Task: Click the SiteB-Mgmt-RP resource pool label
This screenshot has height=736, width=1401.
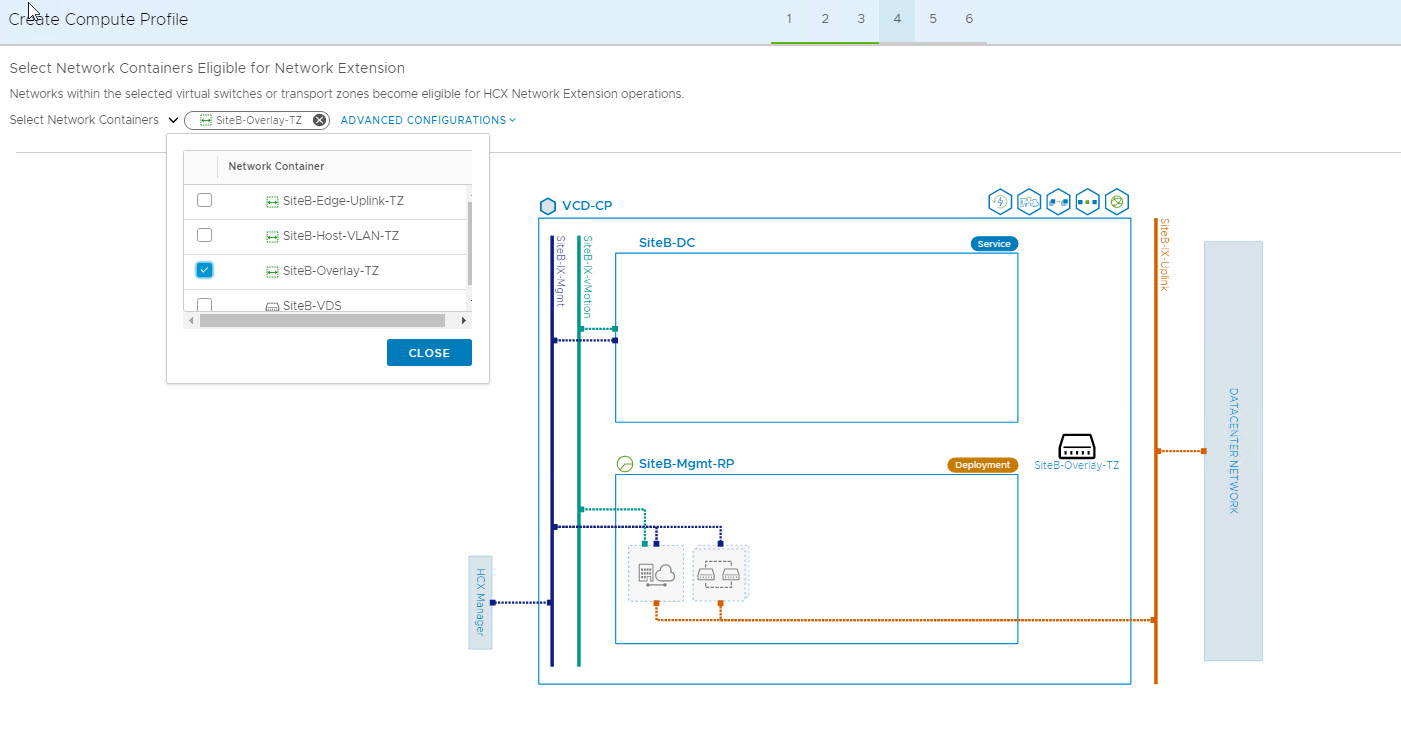Action: (x=686, y=464)
